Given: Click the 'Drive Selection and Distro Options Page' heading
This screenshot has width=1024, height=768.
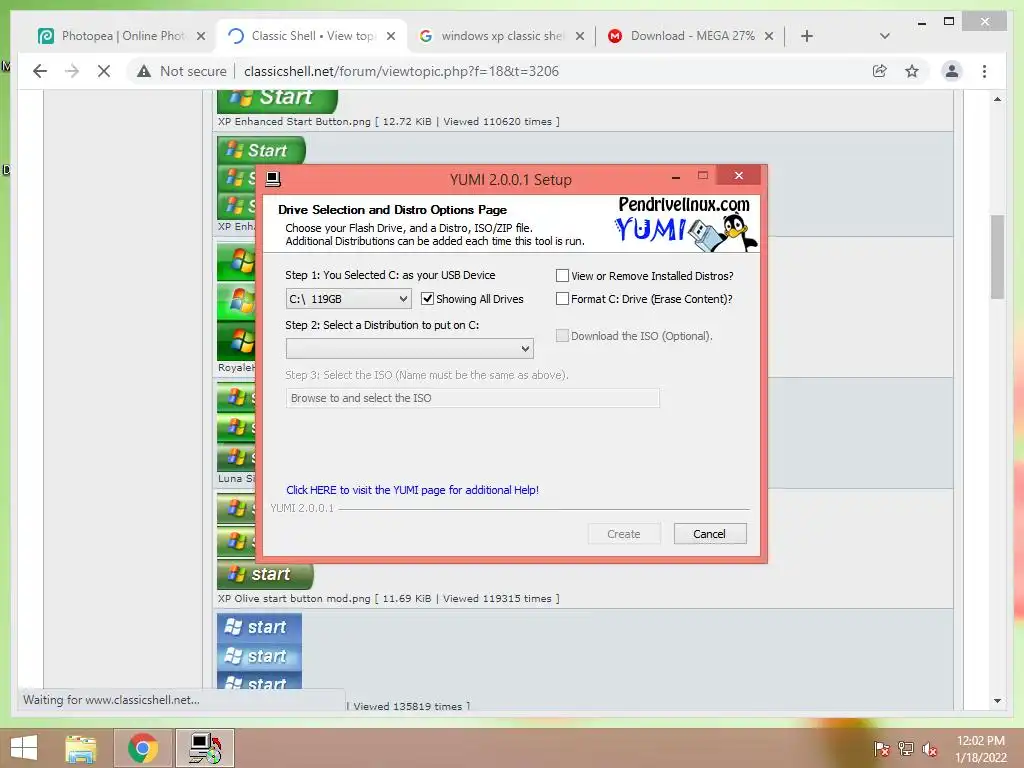Looking at the screenshot, I should tap(392, 210).
